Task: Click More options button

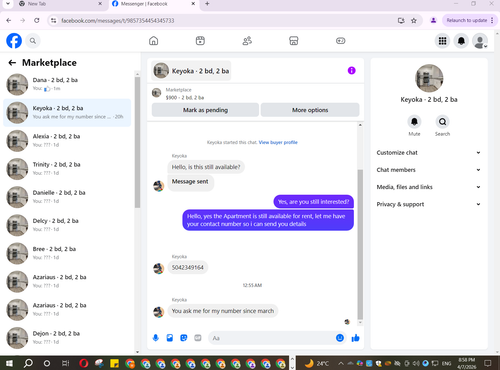Action: click(310, 110)
